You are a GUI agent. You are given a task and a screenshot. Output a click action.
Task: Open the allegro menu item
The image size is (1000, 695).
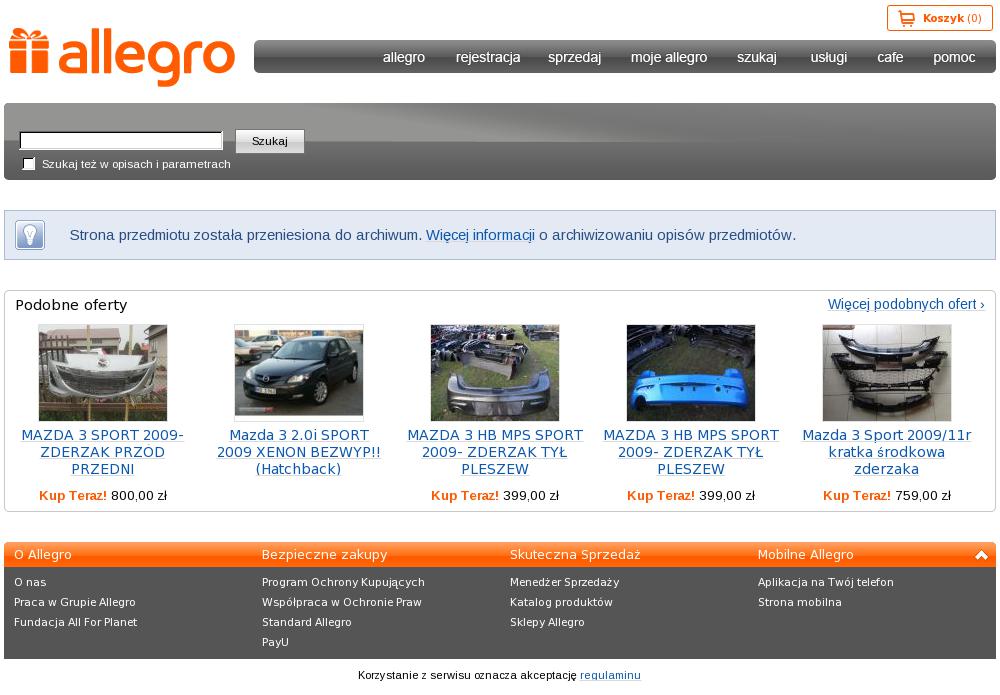coord(404,57)
